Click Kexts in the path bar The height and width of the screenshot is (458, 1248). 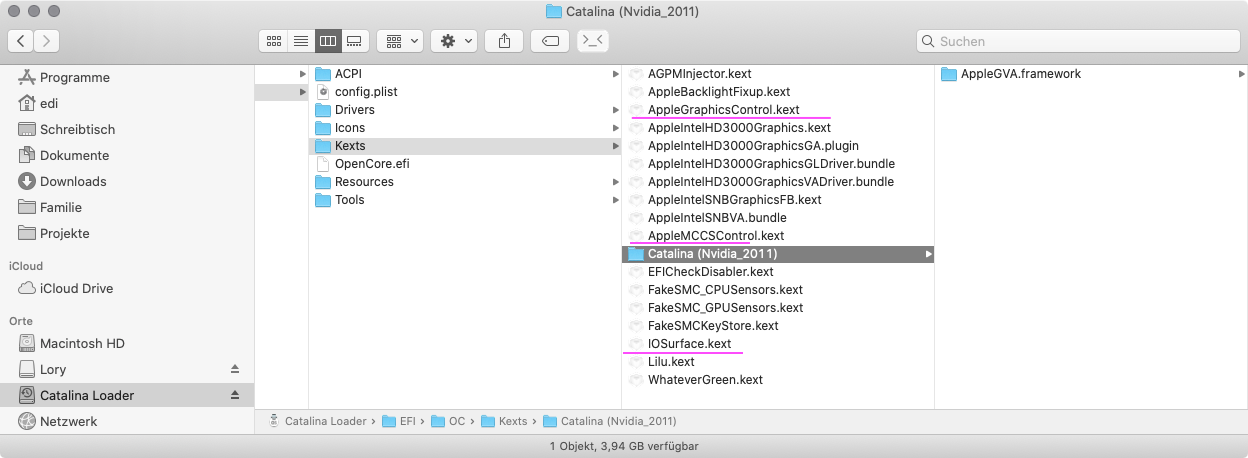tap(504, 421)
